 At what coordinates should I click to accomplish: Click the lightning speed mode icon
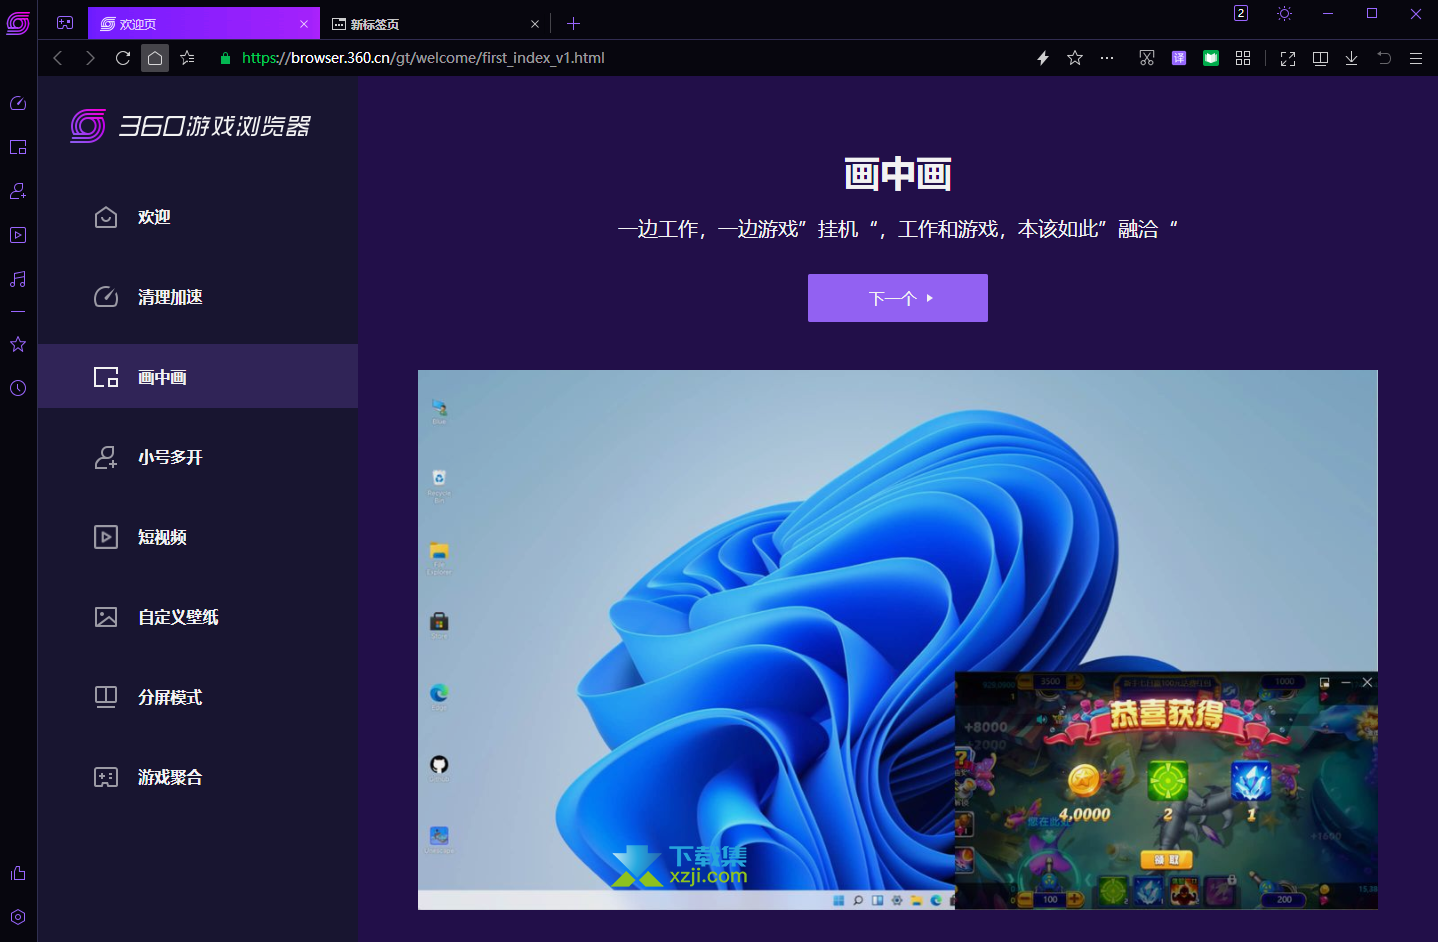[x=1043, y=58]
